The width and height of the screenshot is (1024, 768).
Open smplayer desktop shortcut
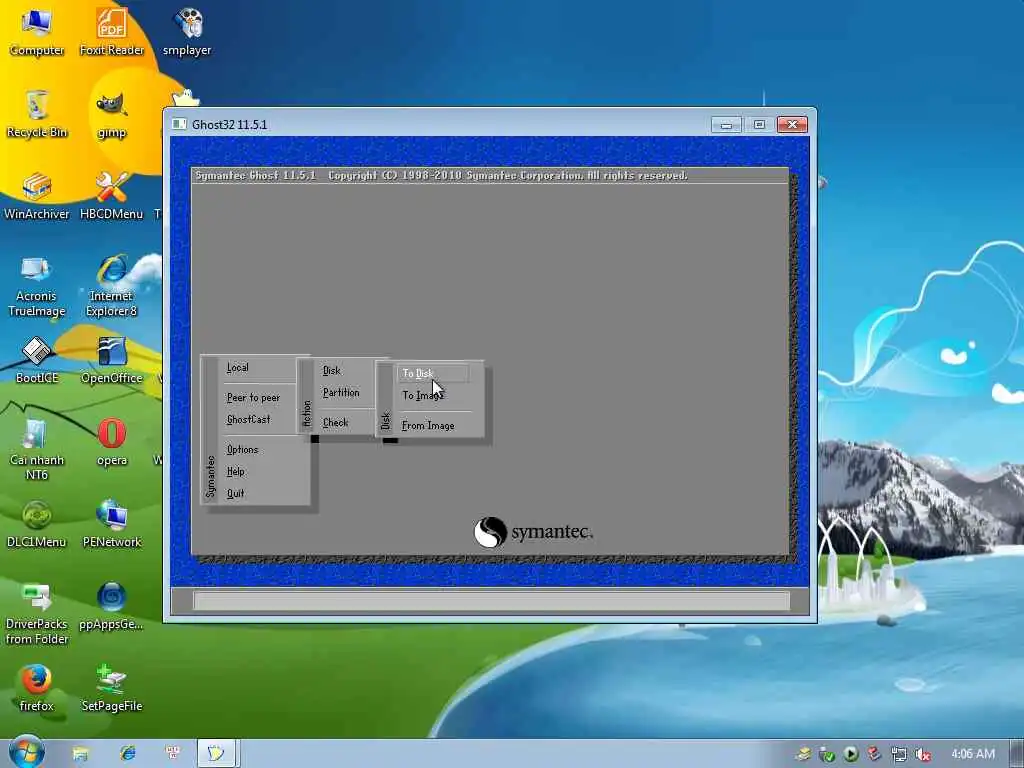click(x=187, y=31)
